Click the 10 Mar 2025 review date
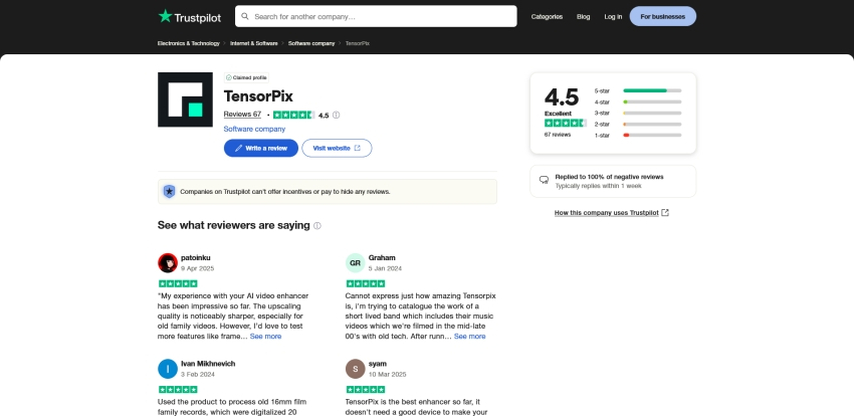The image size is (854, 416). click(x=387, y=375)
